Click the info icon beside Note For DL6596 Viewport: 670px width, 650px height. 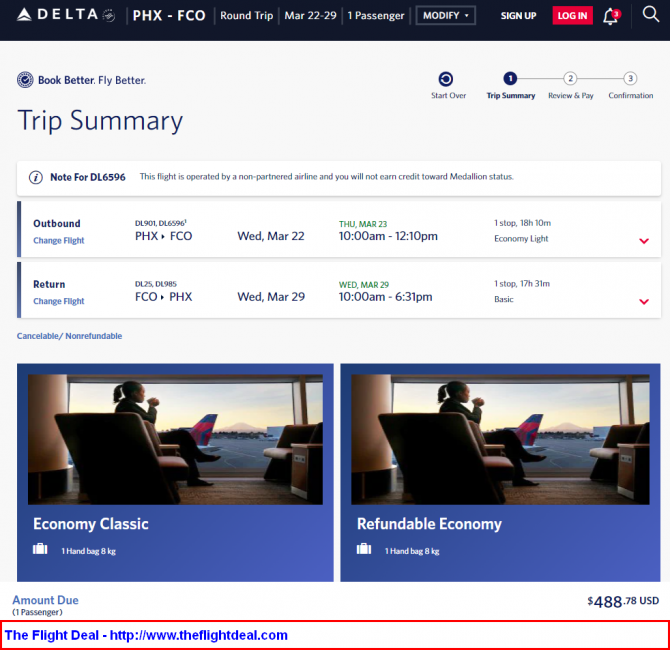pos(35,177)
